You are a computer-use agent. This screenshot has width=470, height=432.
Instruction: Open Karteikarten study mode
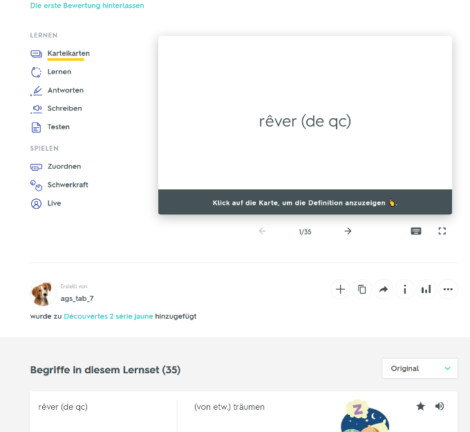click(x=68, y=53)
